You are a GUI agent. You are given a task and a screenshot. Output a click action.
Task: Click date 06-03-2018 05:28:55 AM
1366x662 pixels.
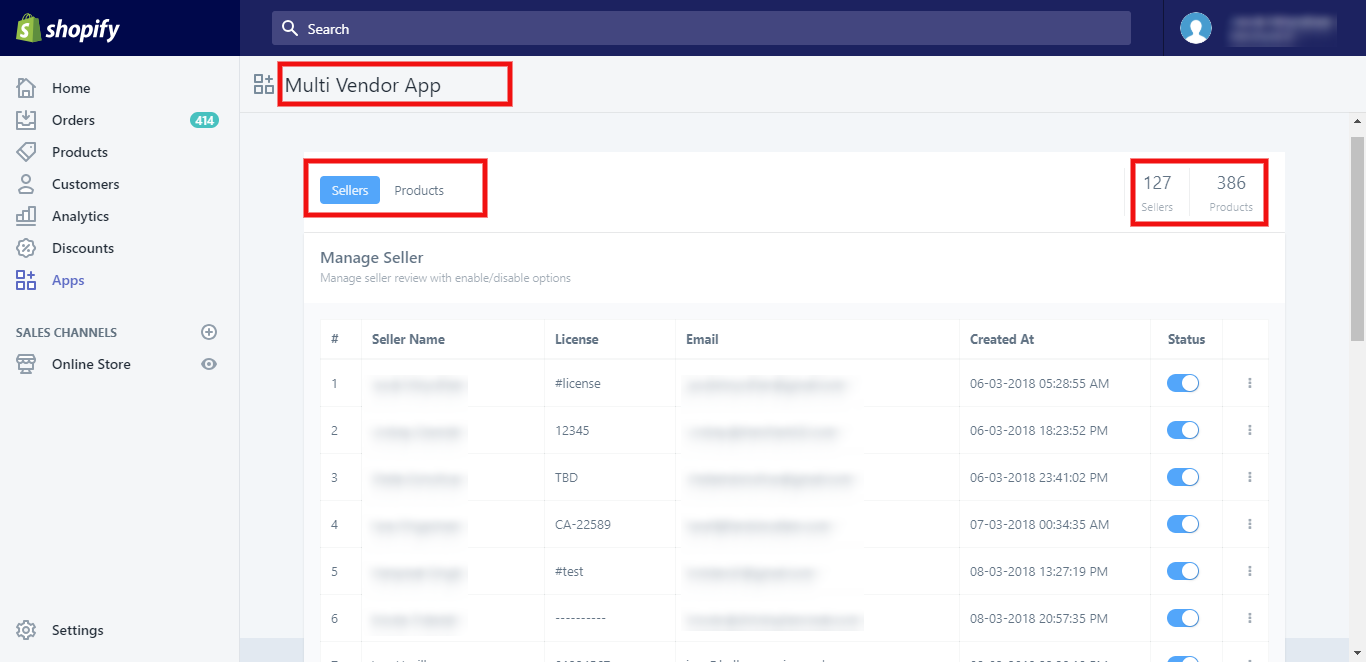(x=1039, y=383)
